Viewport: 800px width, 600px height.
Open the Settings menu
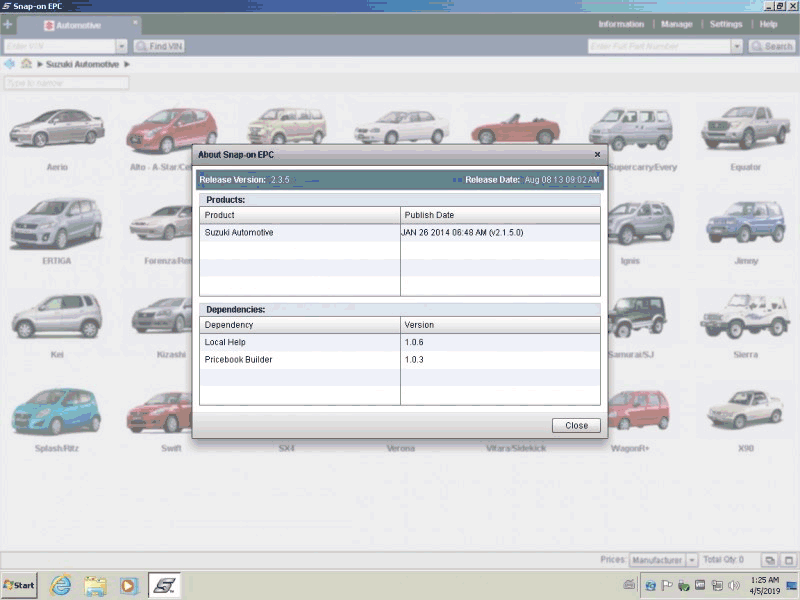726,24
